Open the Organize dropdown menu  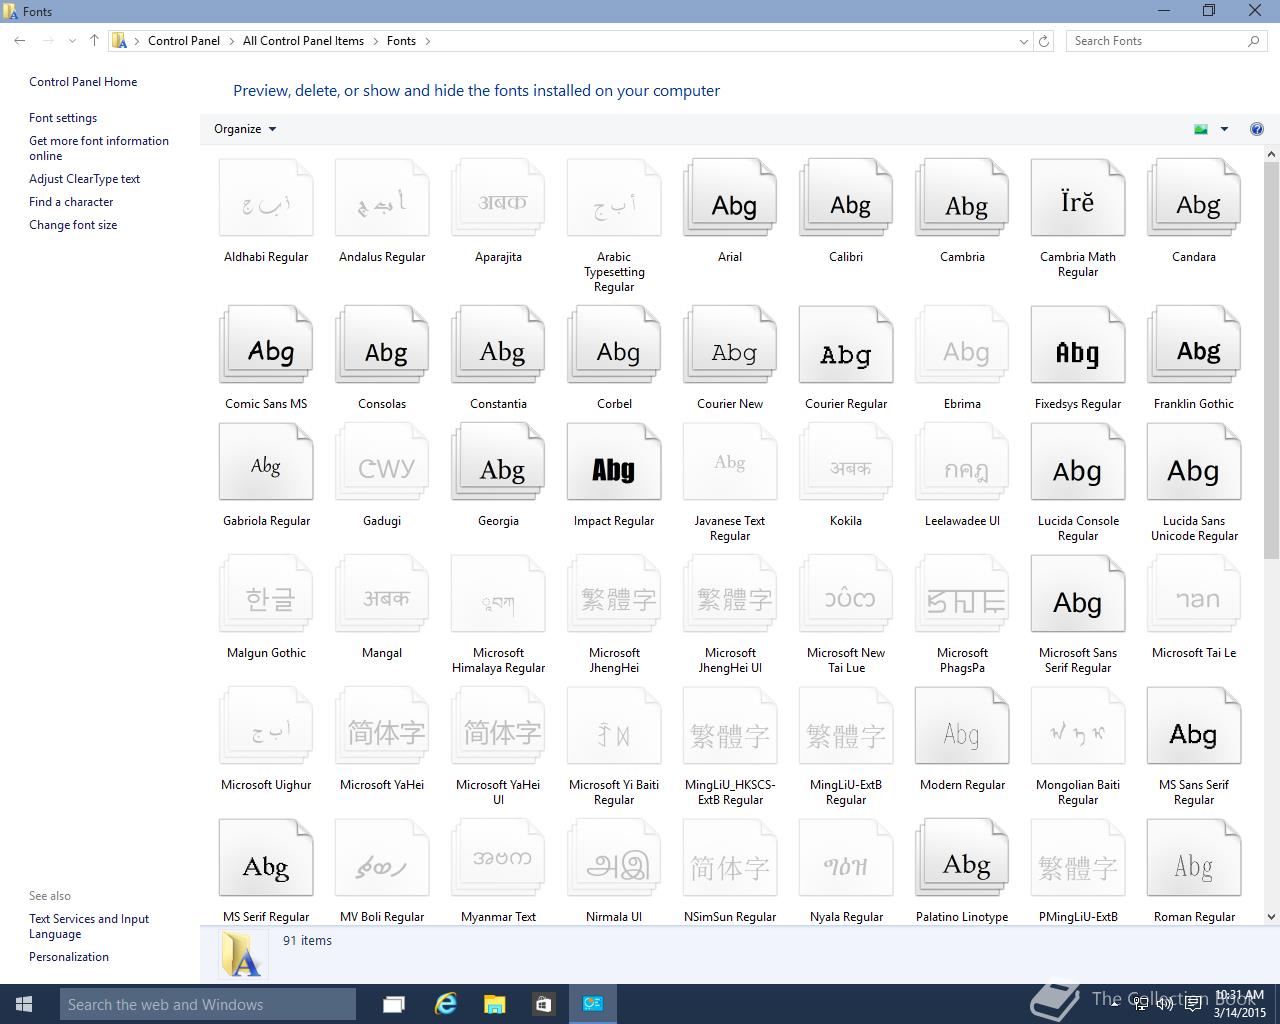coord(245,129)
